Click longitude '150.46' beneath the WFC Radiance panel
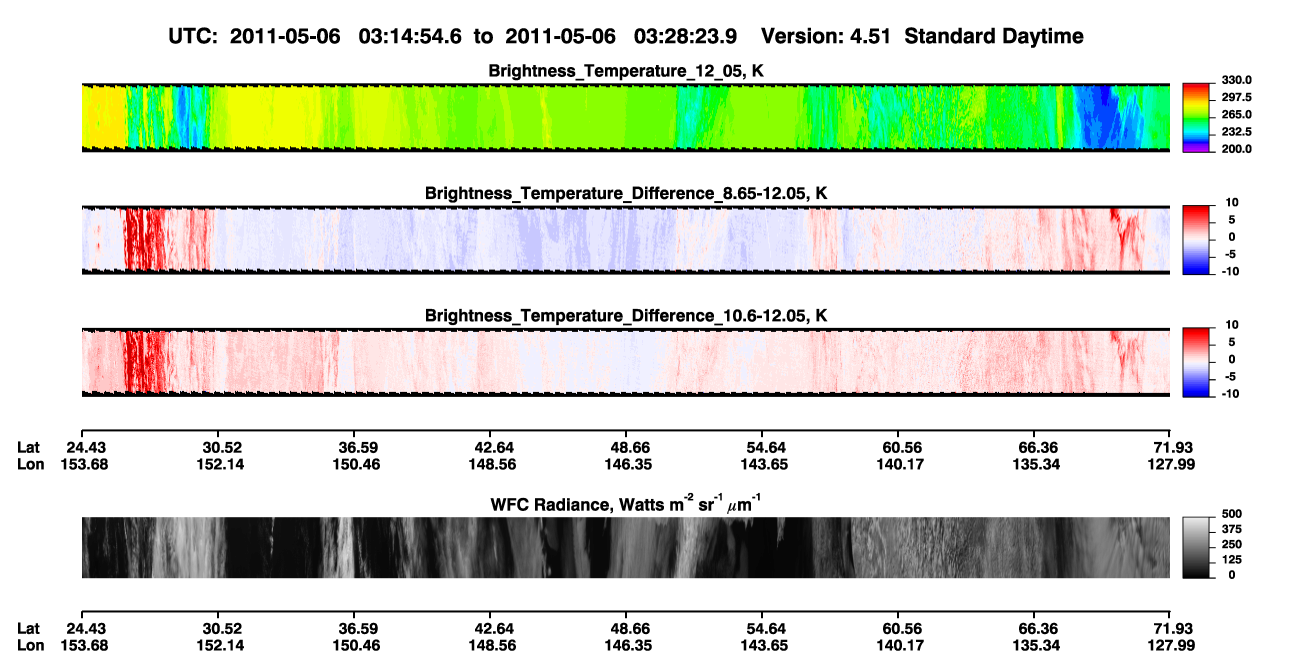This screenshot has width=1300, height=667. (354, 646)
